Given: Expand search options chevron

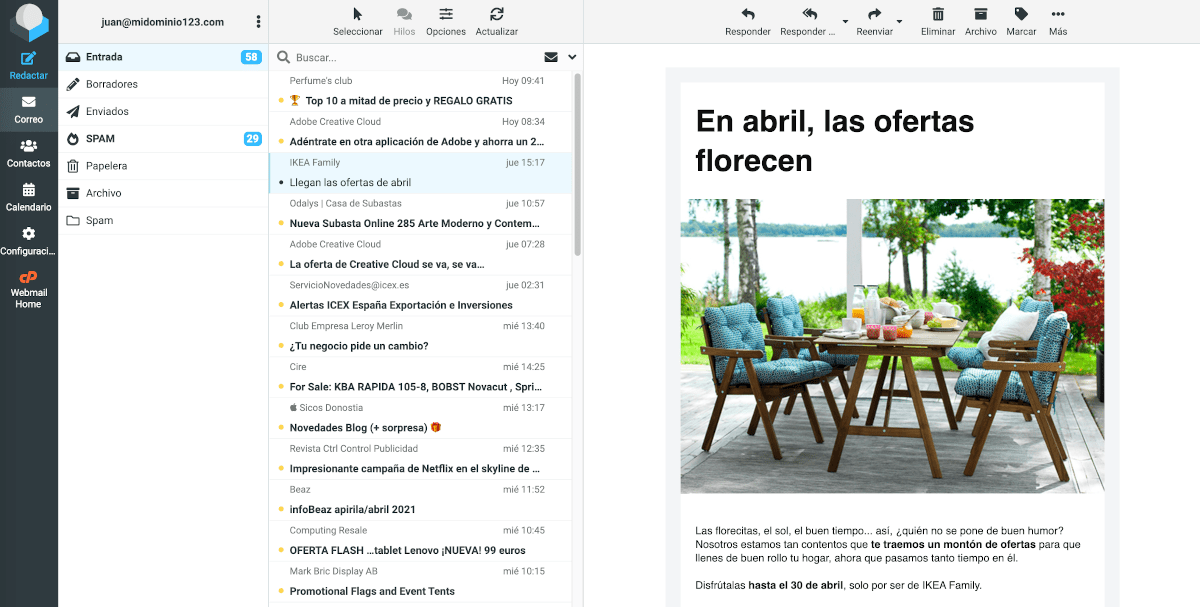Looking at the screenshot, I should tap(572, 57).
